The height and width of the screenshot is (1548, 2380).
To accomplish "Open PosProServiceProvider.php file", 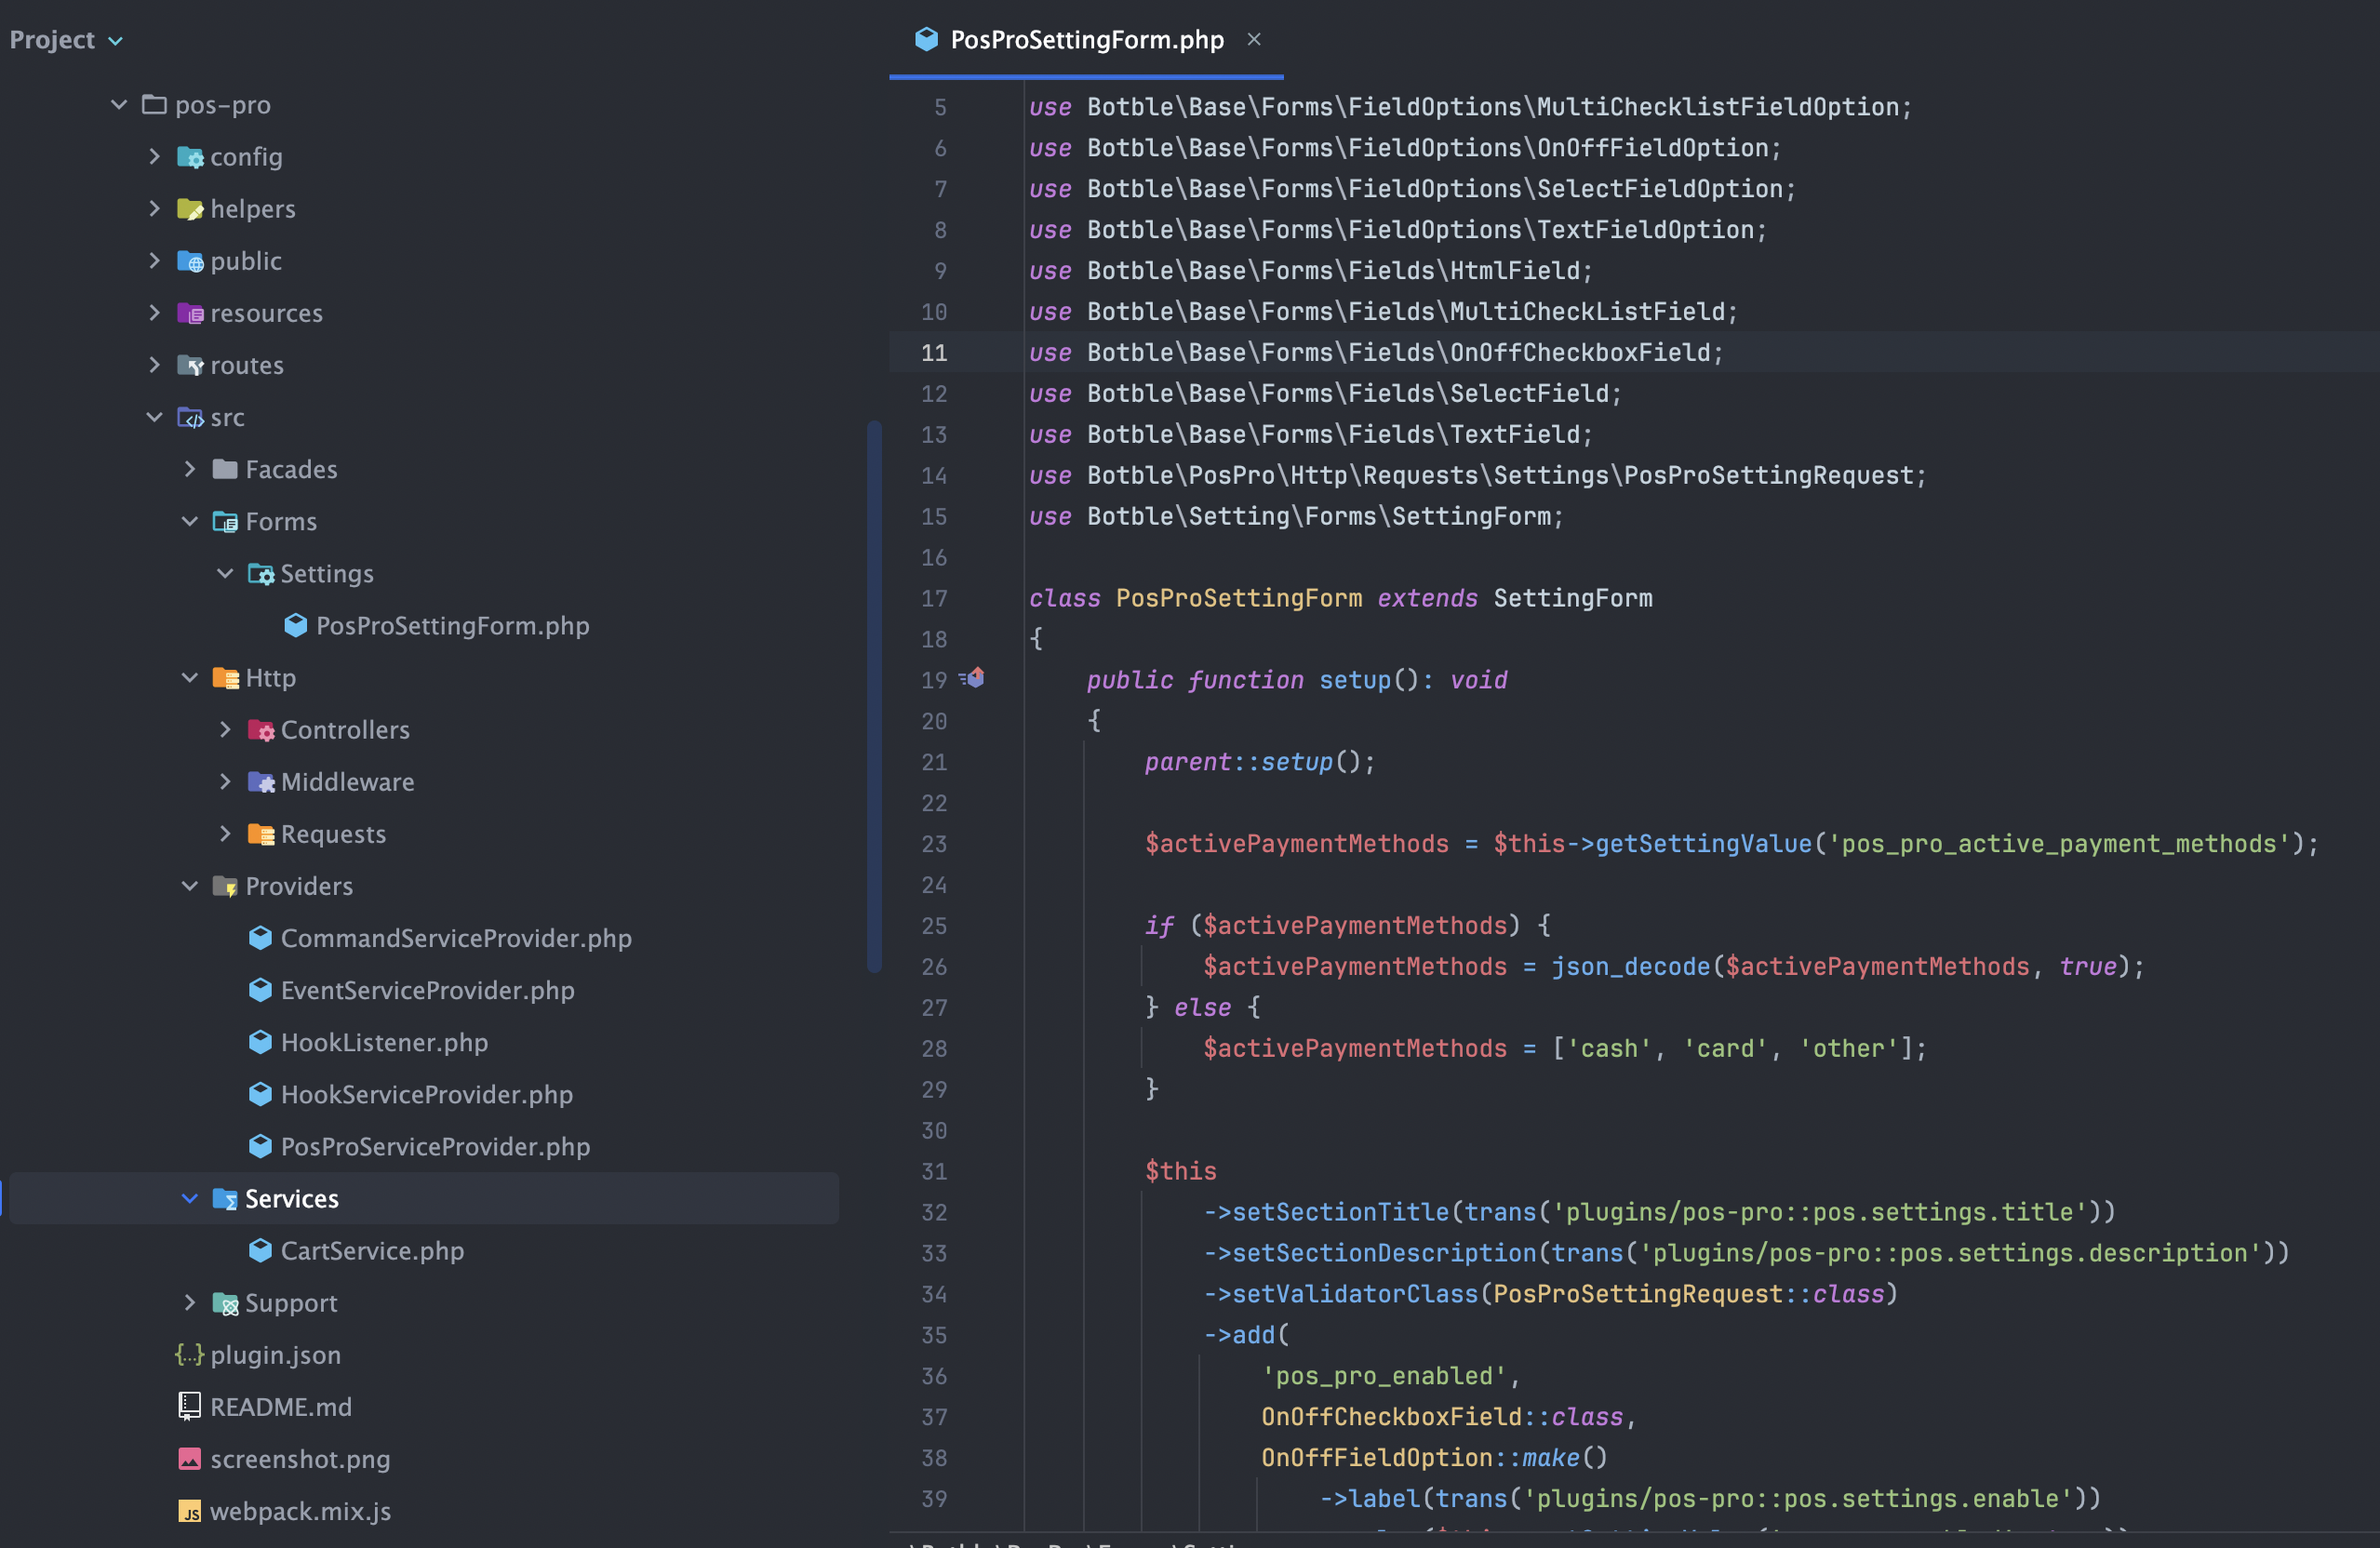I will click(435, 1146).
